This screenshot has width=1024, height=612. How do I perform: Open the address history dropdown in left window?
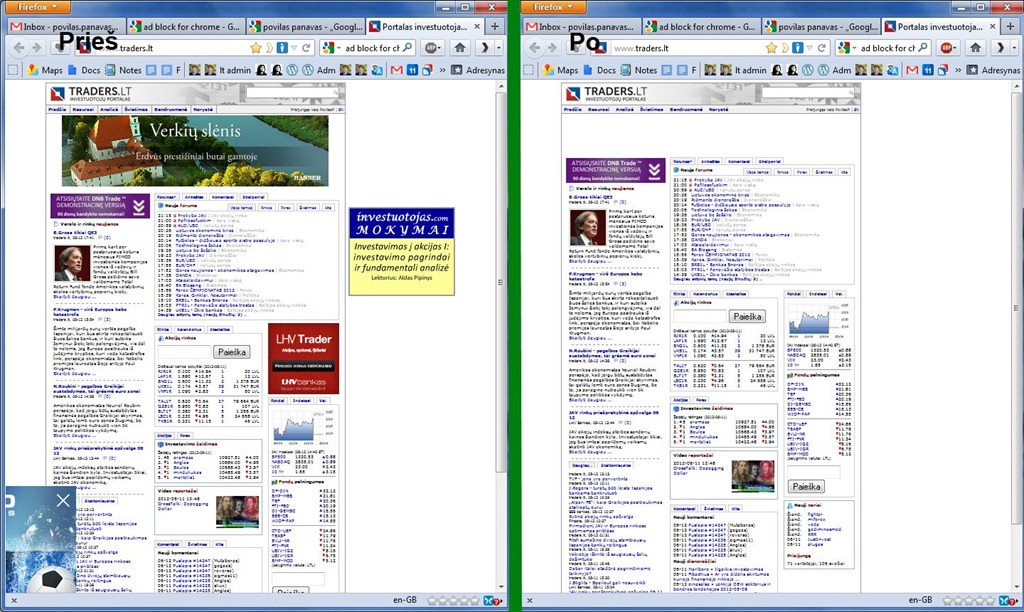click(294, 48)
